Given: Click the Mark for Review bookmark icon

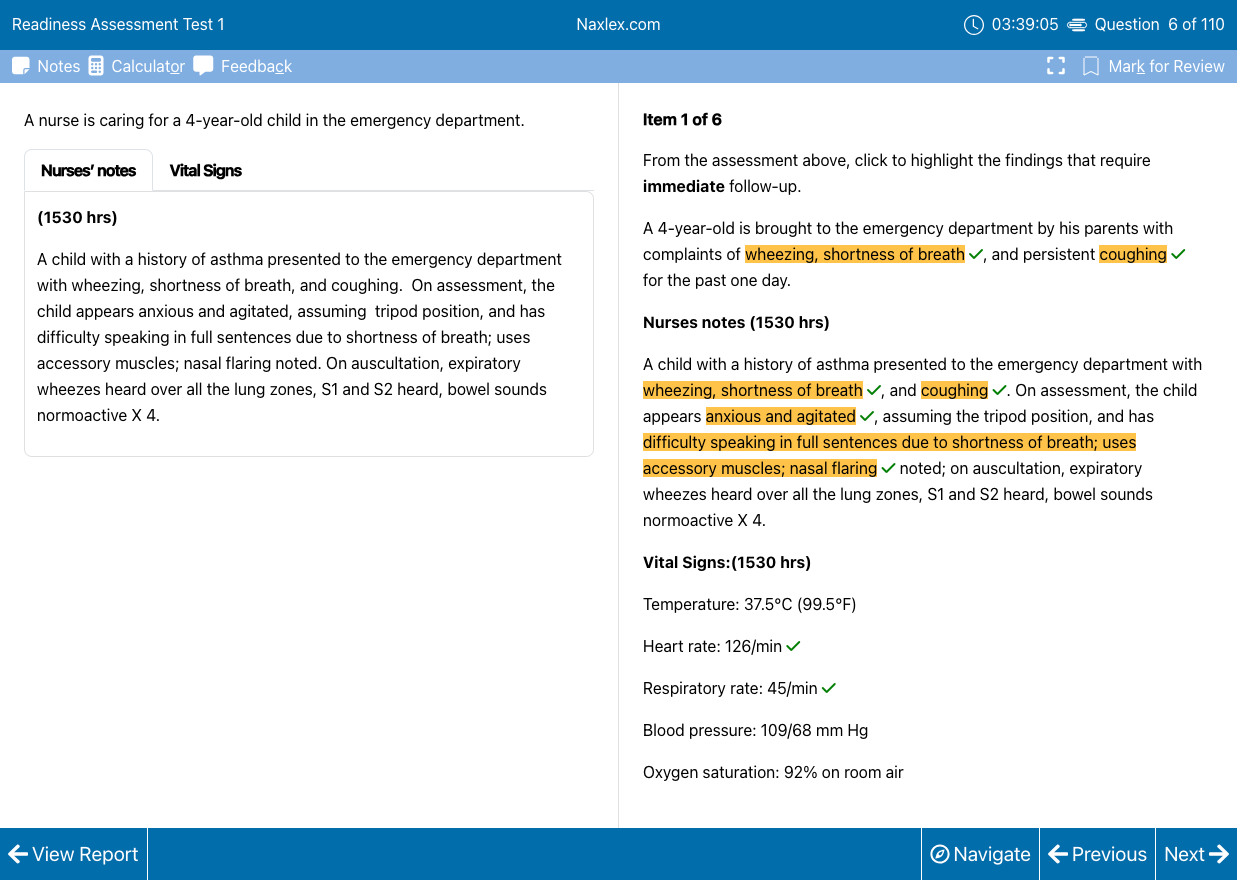Looking at the screenshot, I should [1091, 66].
